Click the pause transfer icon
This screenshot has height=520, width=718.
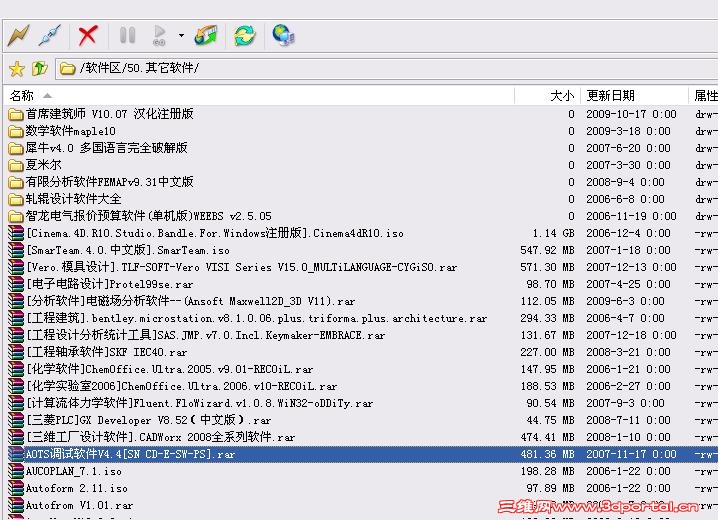coord(127,35)
